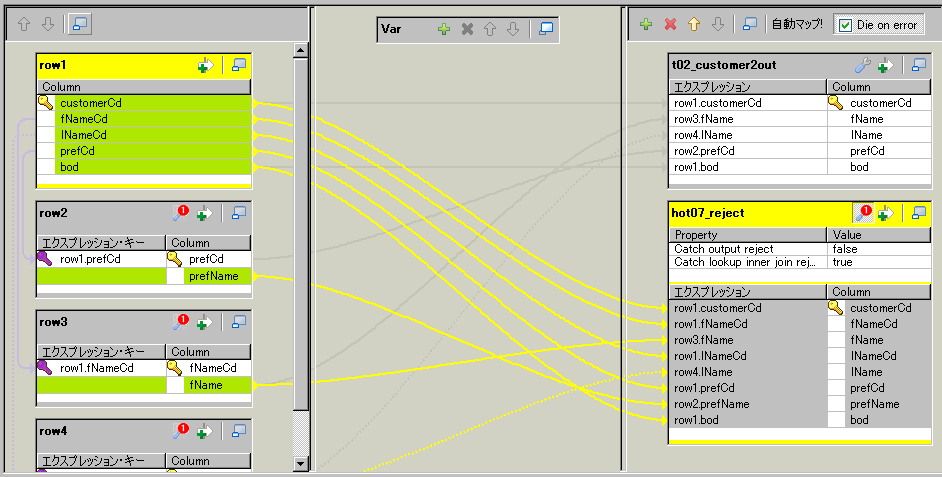Click row2.prefCd expression in t02_customer2out
Screen dimensions: 942x477
pos(748,151)
